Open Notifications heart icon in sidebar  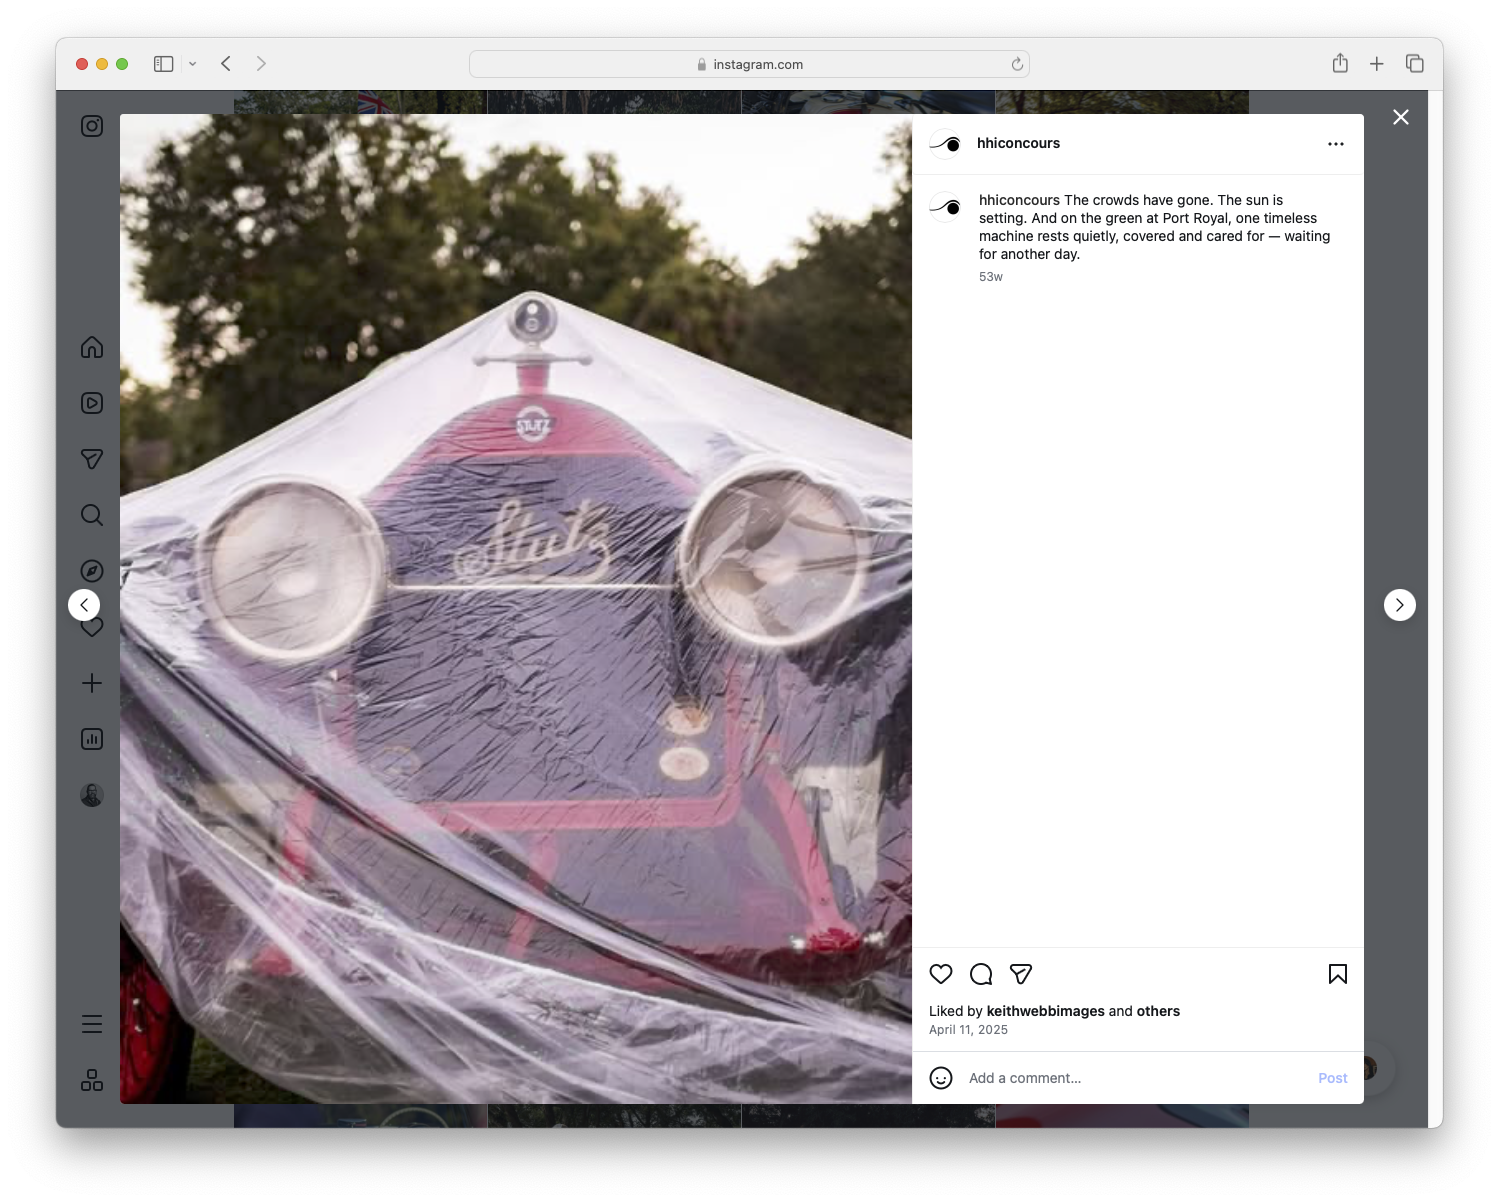(92, 628)
